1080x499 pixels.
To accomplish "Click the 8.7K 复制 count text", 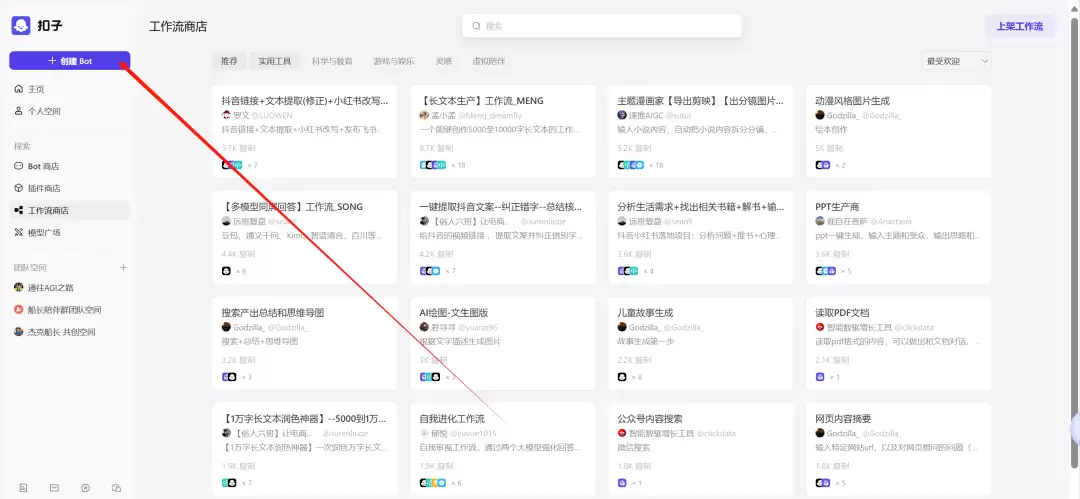I will (437, 148).
